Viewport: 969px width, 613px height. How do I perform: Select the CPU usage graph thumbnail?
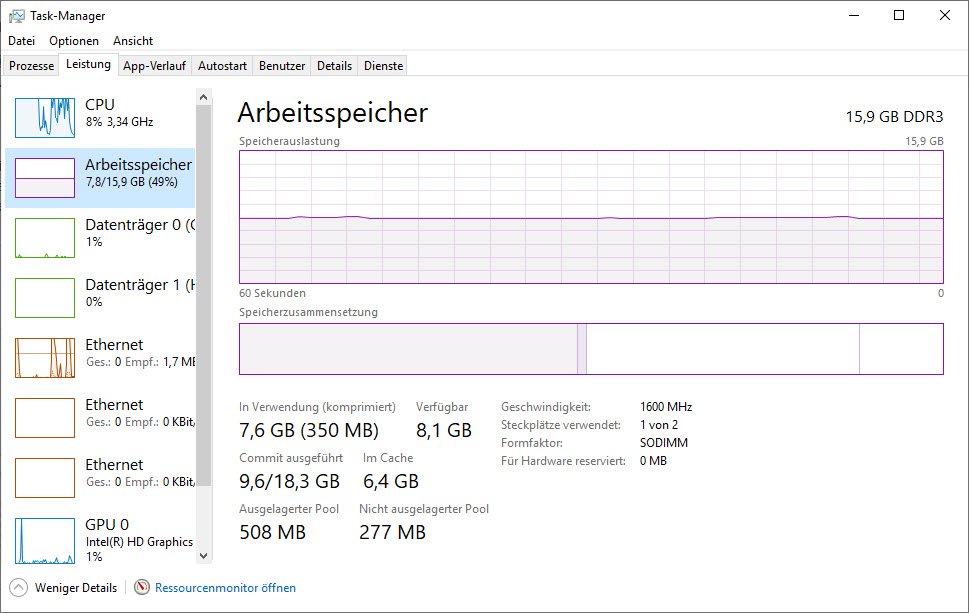pos(45,117)
